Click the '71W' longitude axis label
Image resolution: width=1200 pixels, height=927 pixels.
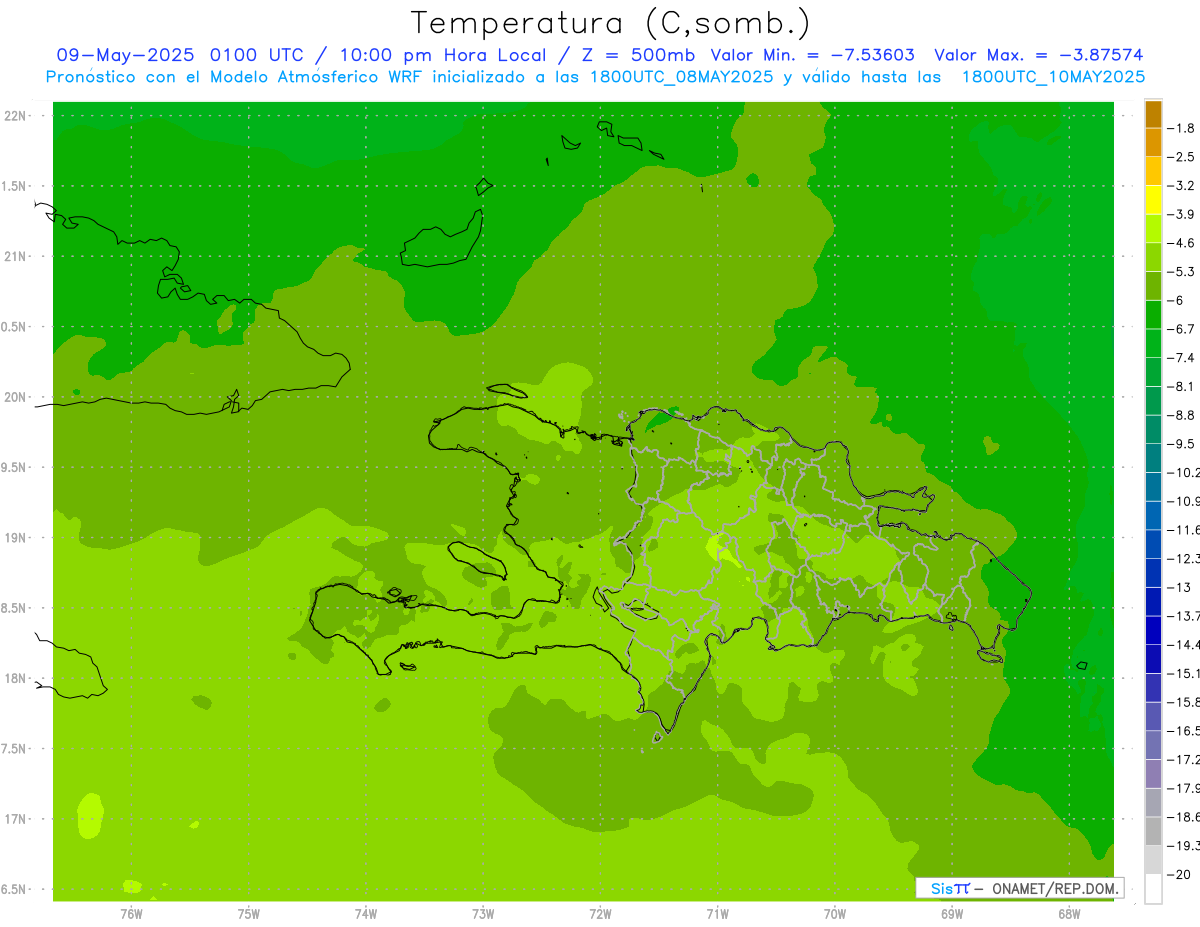tap(717, 914)
